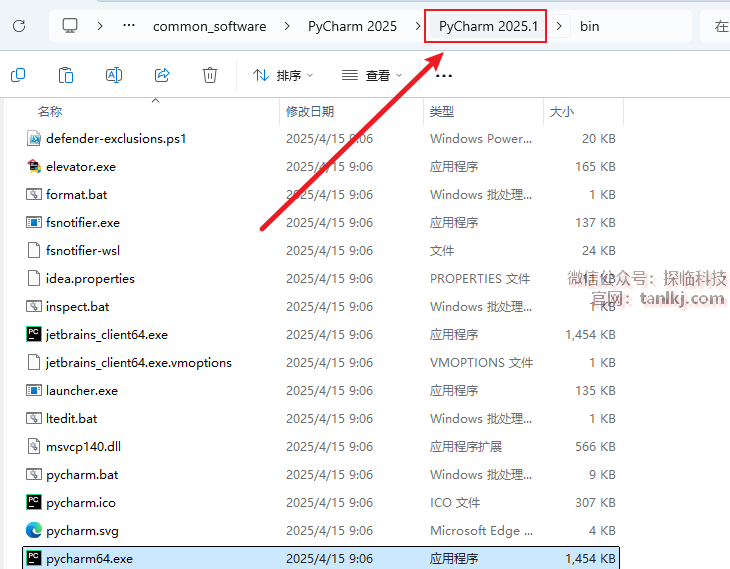Expand chevron after PyCharm 2025 in path
The image size is (730, 569).
pos(418,26)
